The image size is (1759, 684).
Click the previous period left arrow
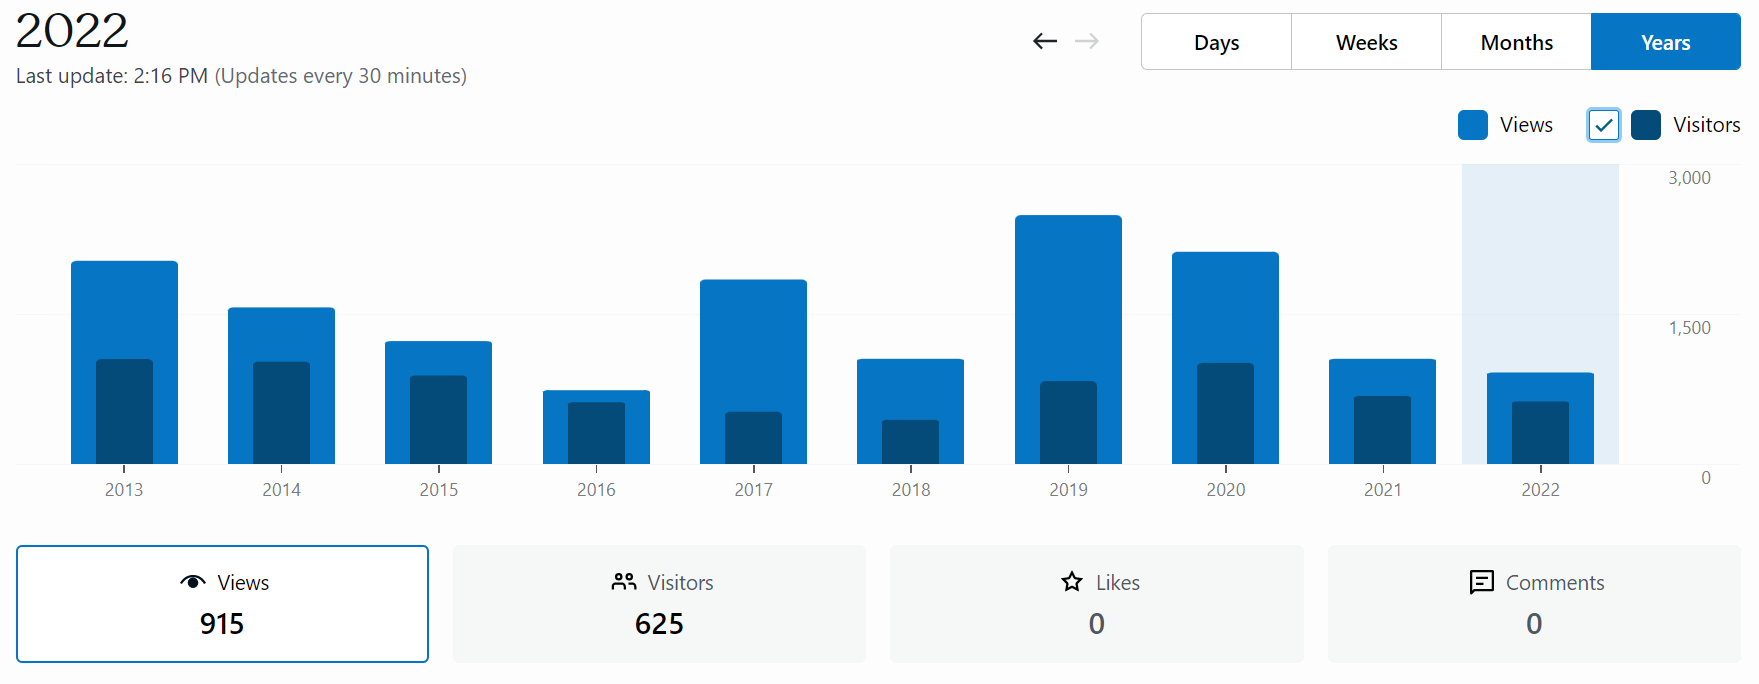click(x=1045, y=41)
